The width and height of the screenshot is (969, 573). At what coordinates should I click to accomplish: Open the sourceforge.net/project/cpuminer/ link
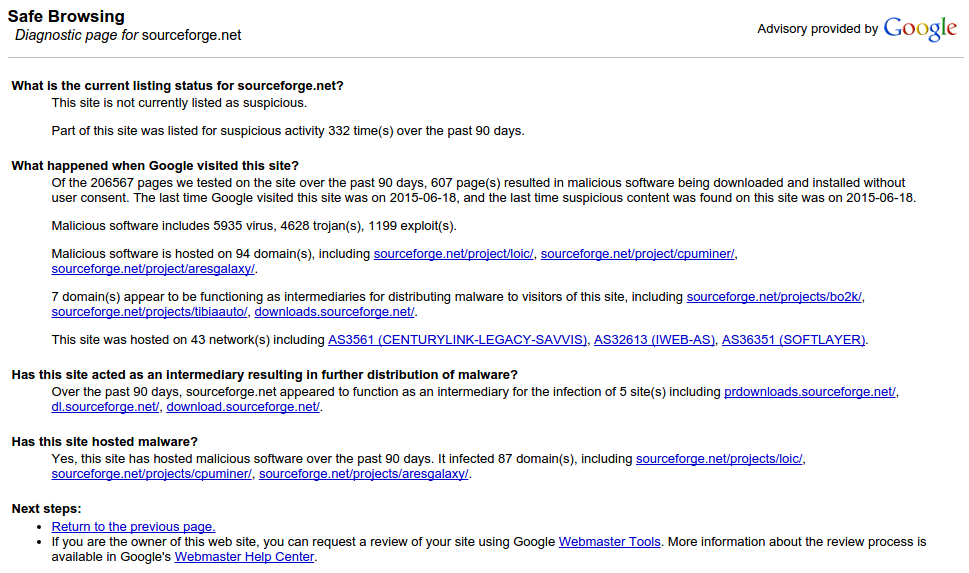click(x=637, y=254)
